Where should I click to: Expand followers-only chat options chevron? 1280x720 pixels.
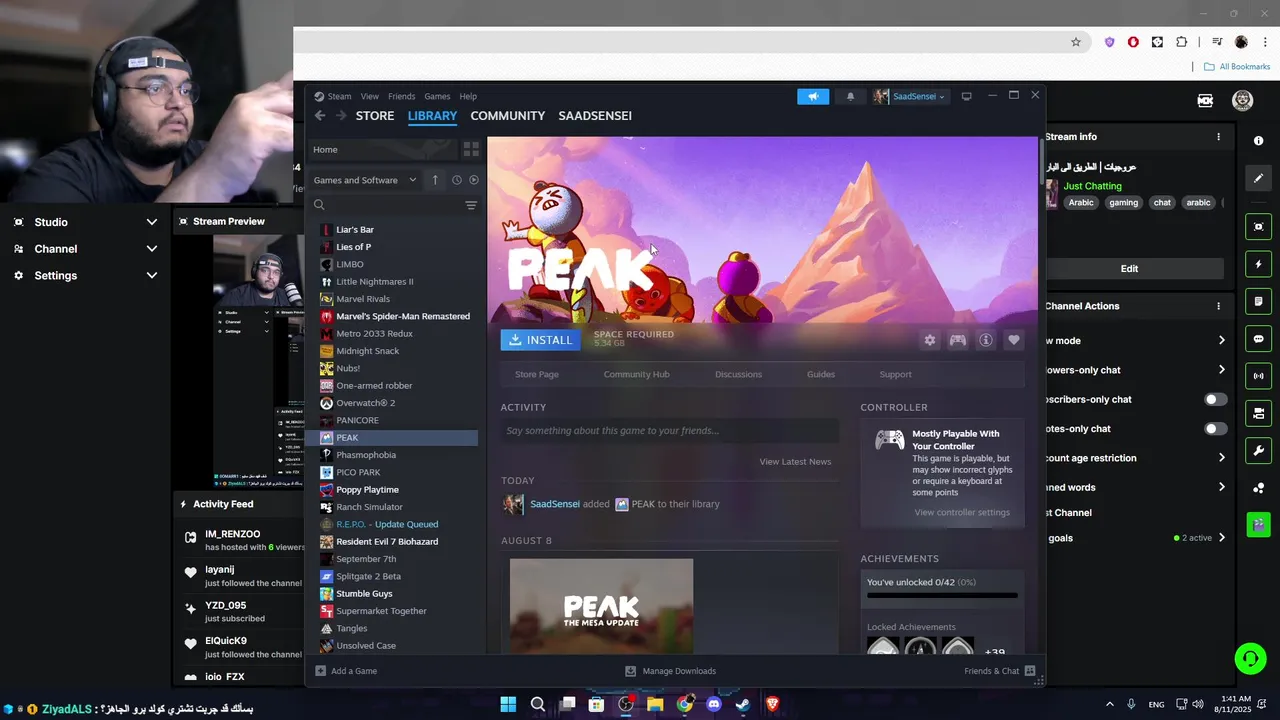[x=1221, y=370]
